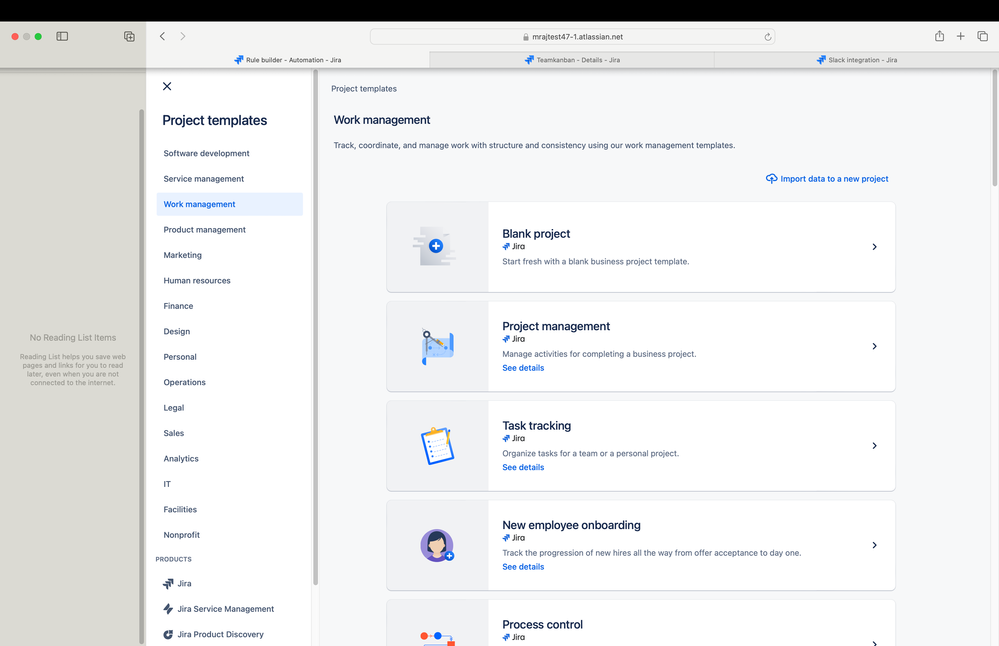Image resolution: width=999 pixels, height=646 pixels.
Task: Go back to previous page
Action: coord(162,36)
